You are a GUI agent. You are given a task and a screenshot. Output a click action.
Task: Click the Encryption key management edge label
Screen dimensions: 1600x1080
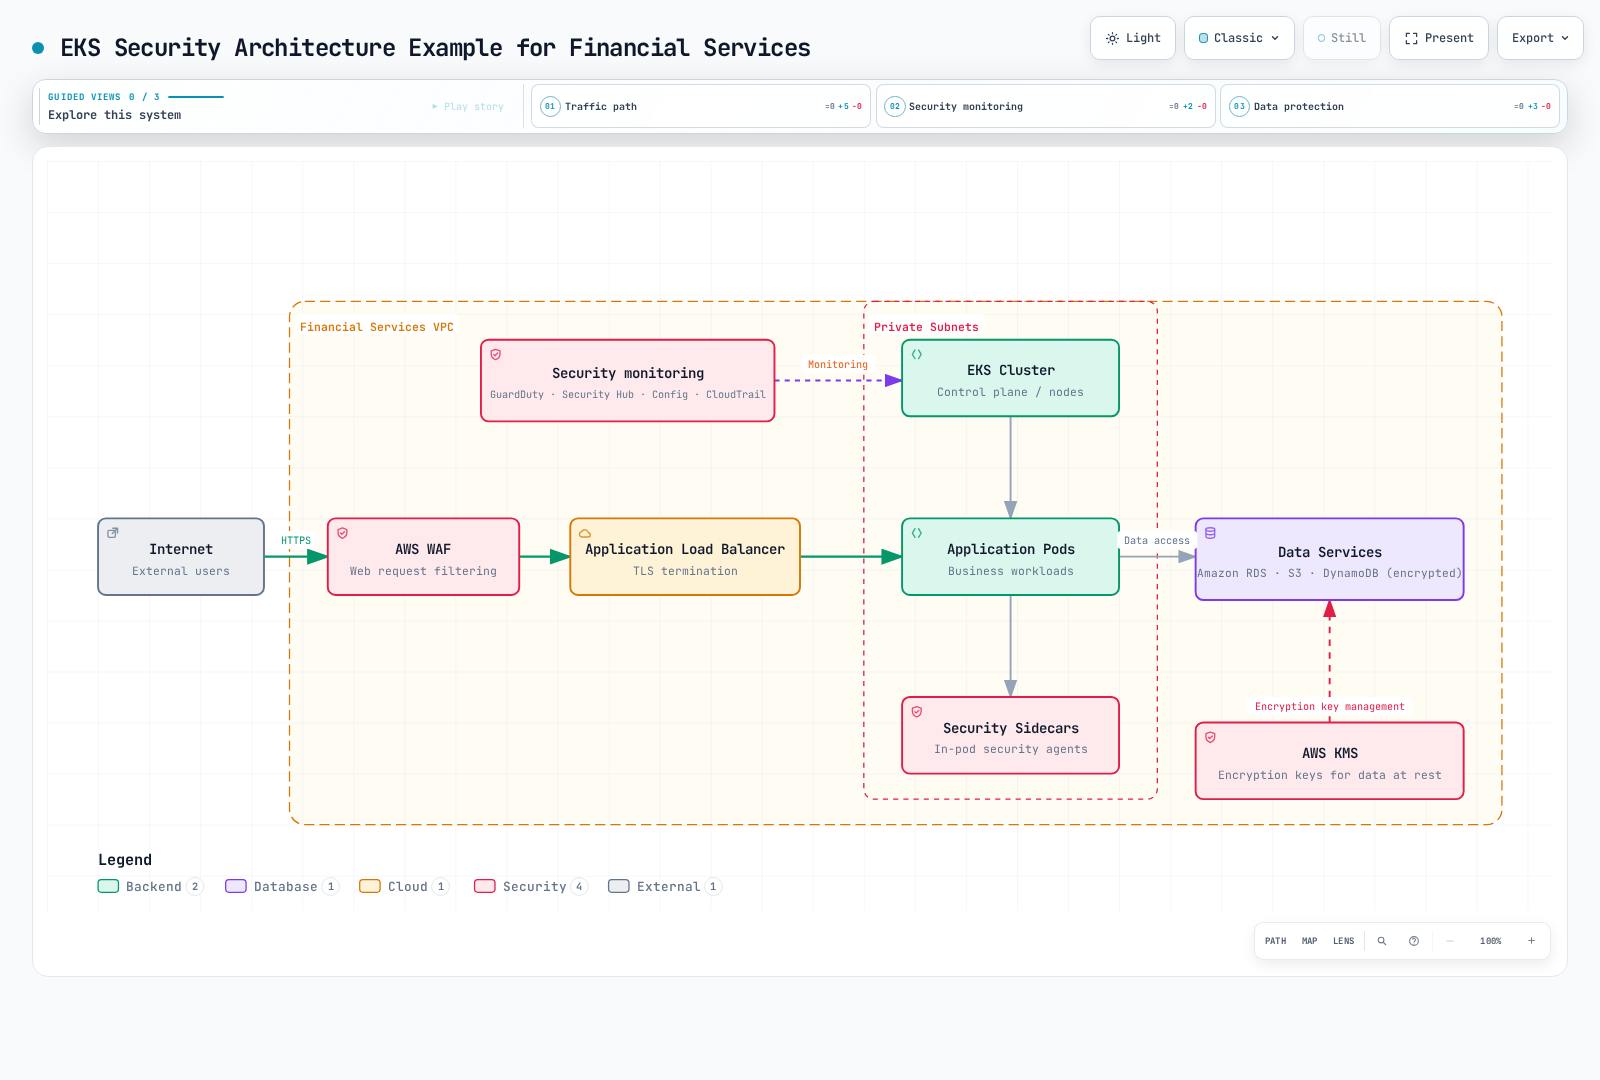coord(1330,707)
